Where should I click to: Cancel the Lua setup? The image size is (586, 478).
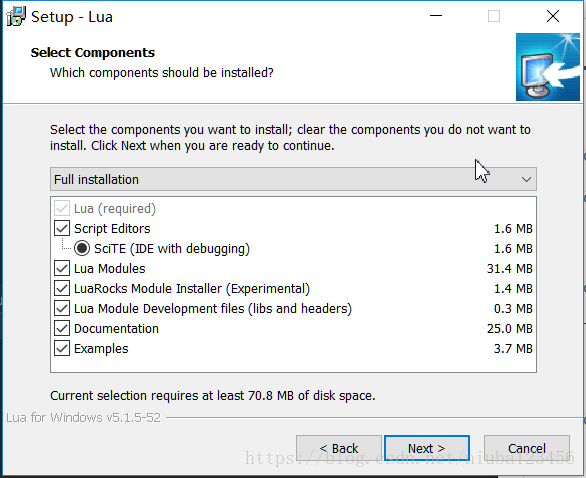pos(527,448)
